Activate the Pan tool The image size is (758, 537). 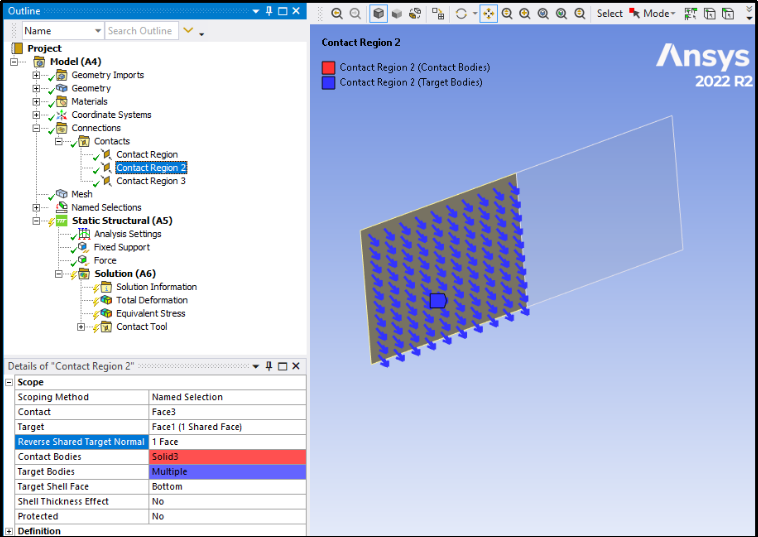pyautogui.click(x=488, y=14)
